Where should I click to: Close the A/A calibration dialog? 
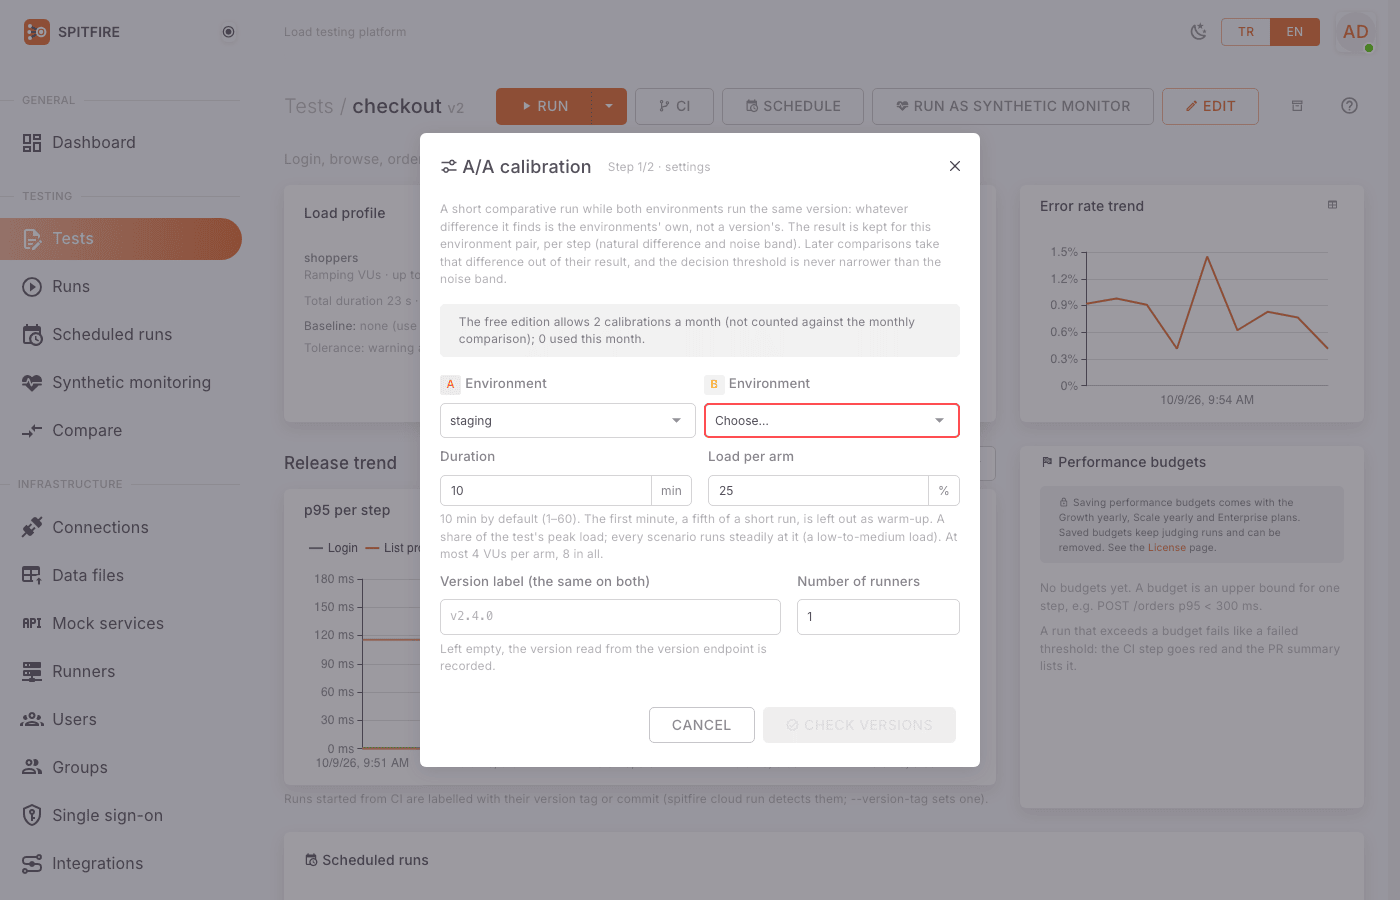pos(955,166)
